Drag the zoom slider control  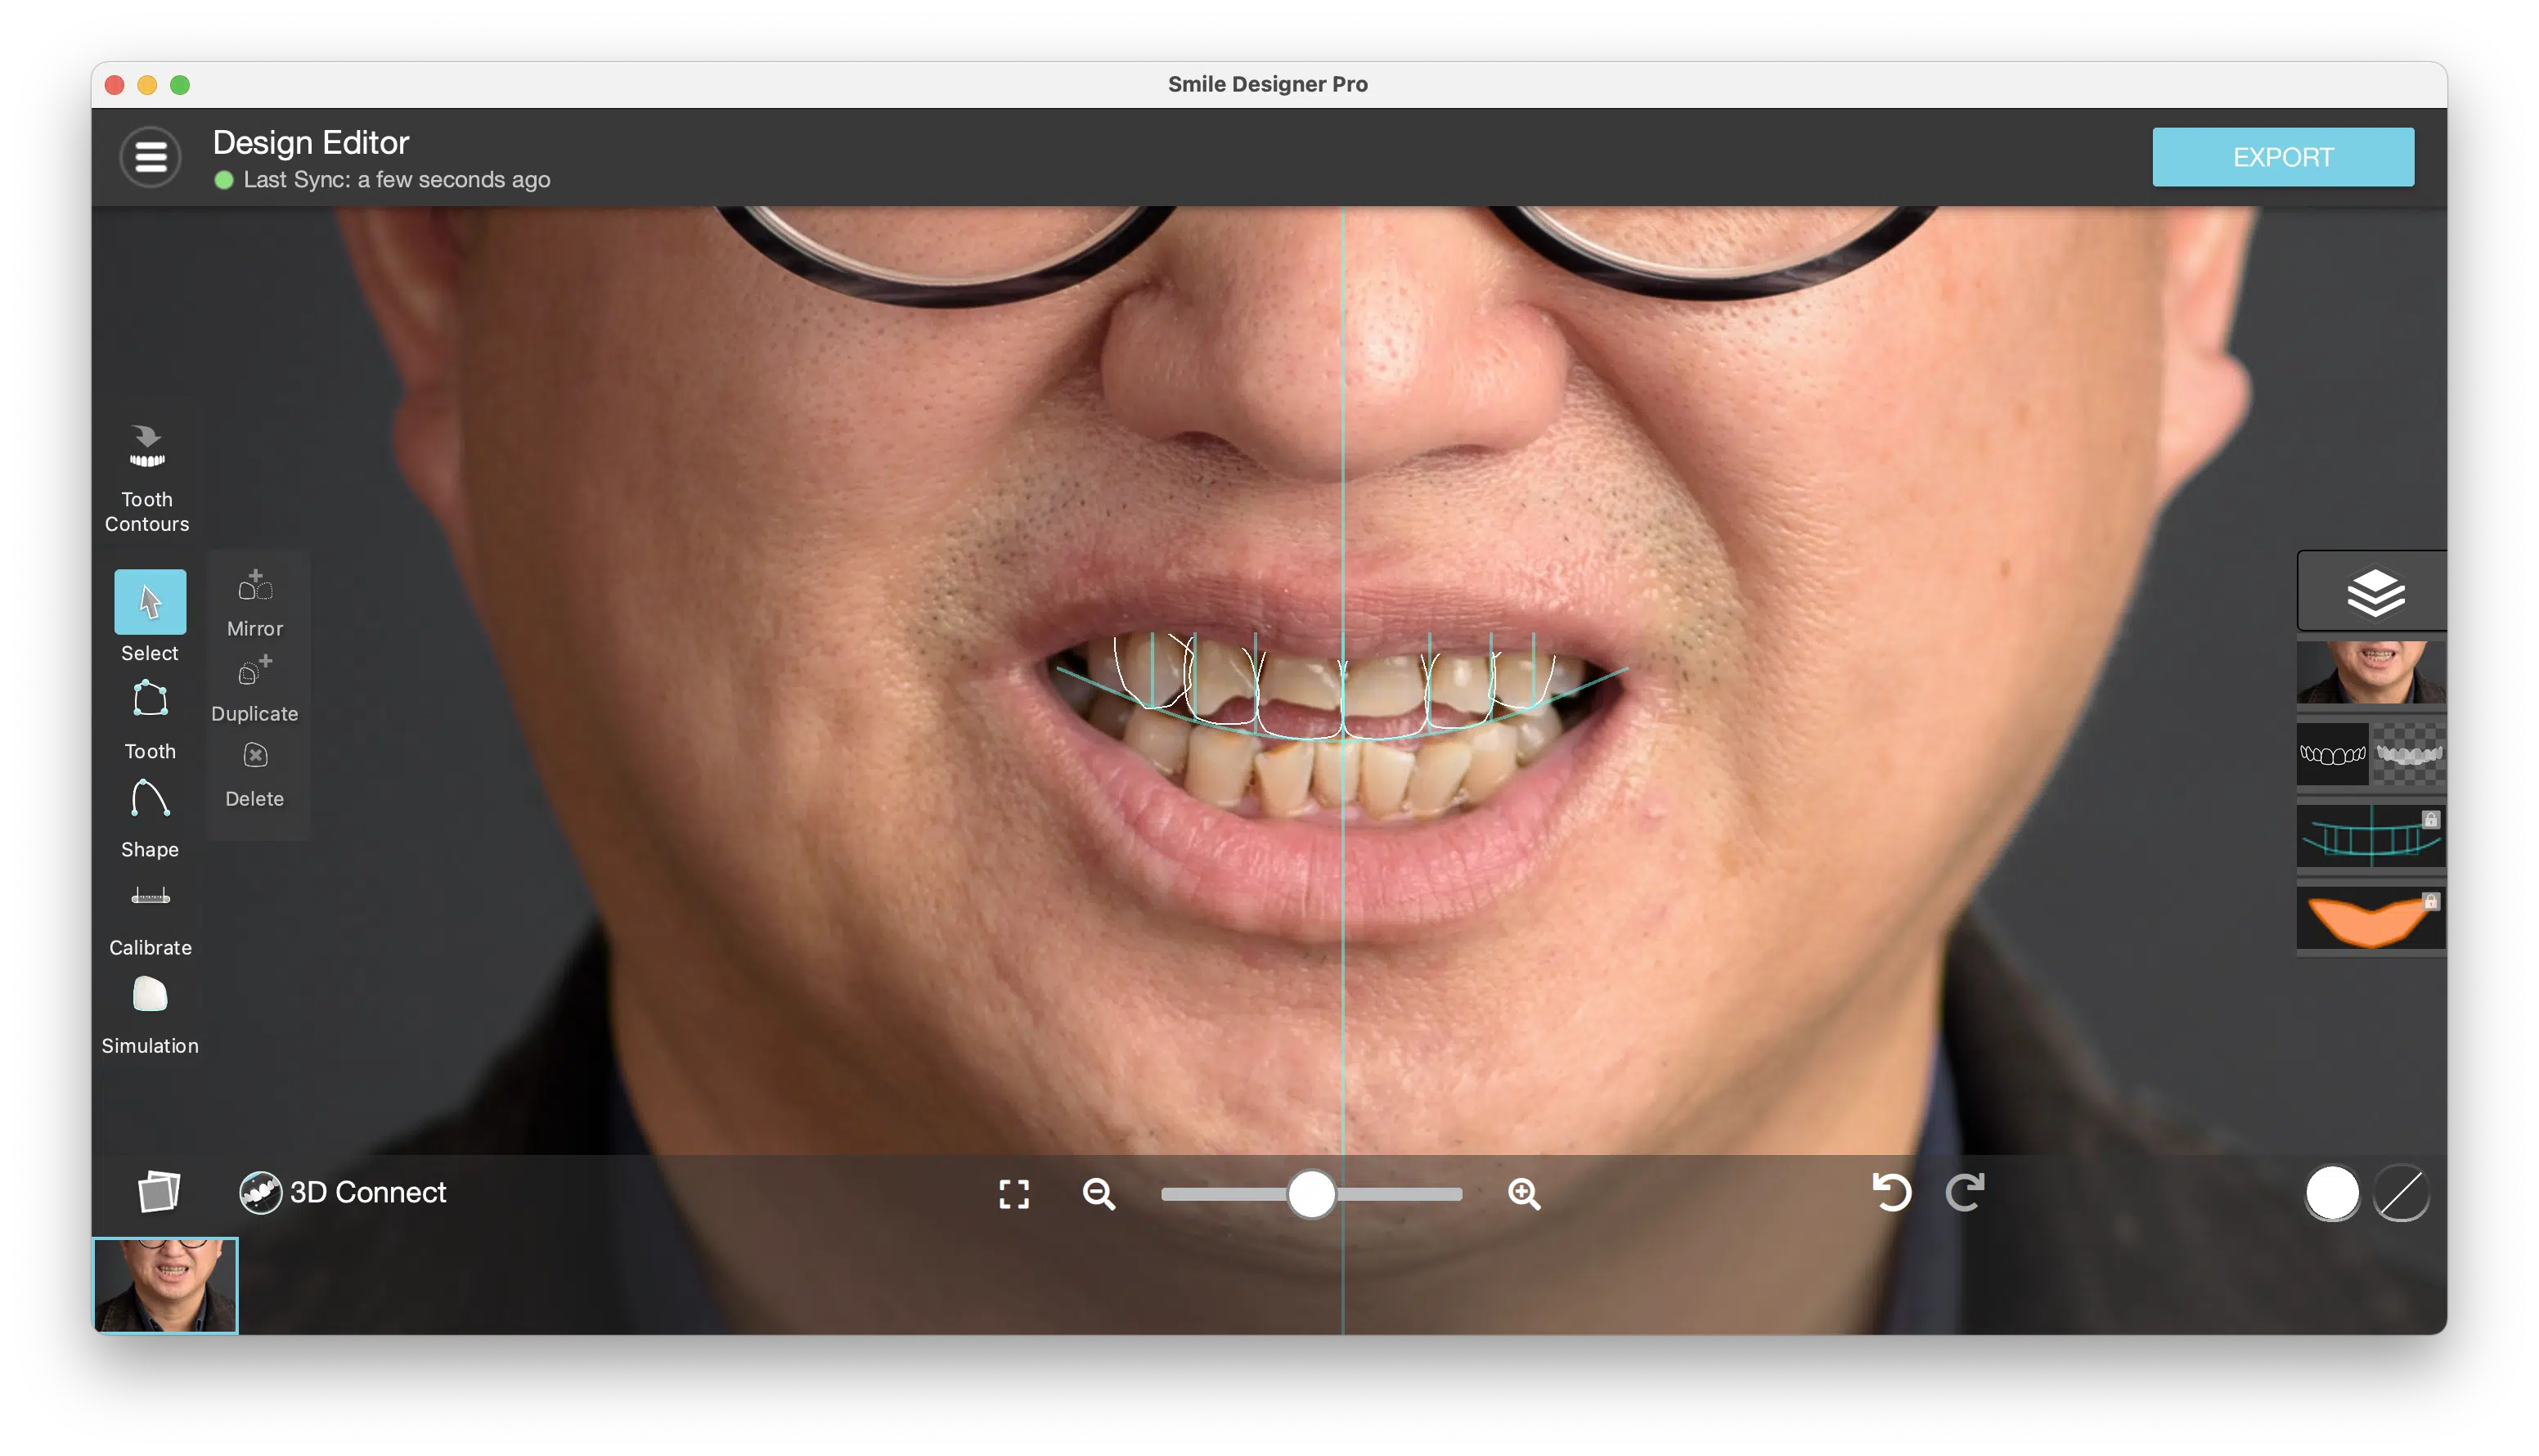coord(1310,1193)
